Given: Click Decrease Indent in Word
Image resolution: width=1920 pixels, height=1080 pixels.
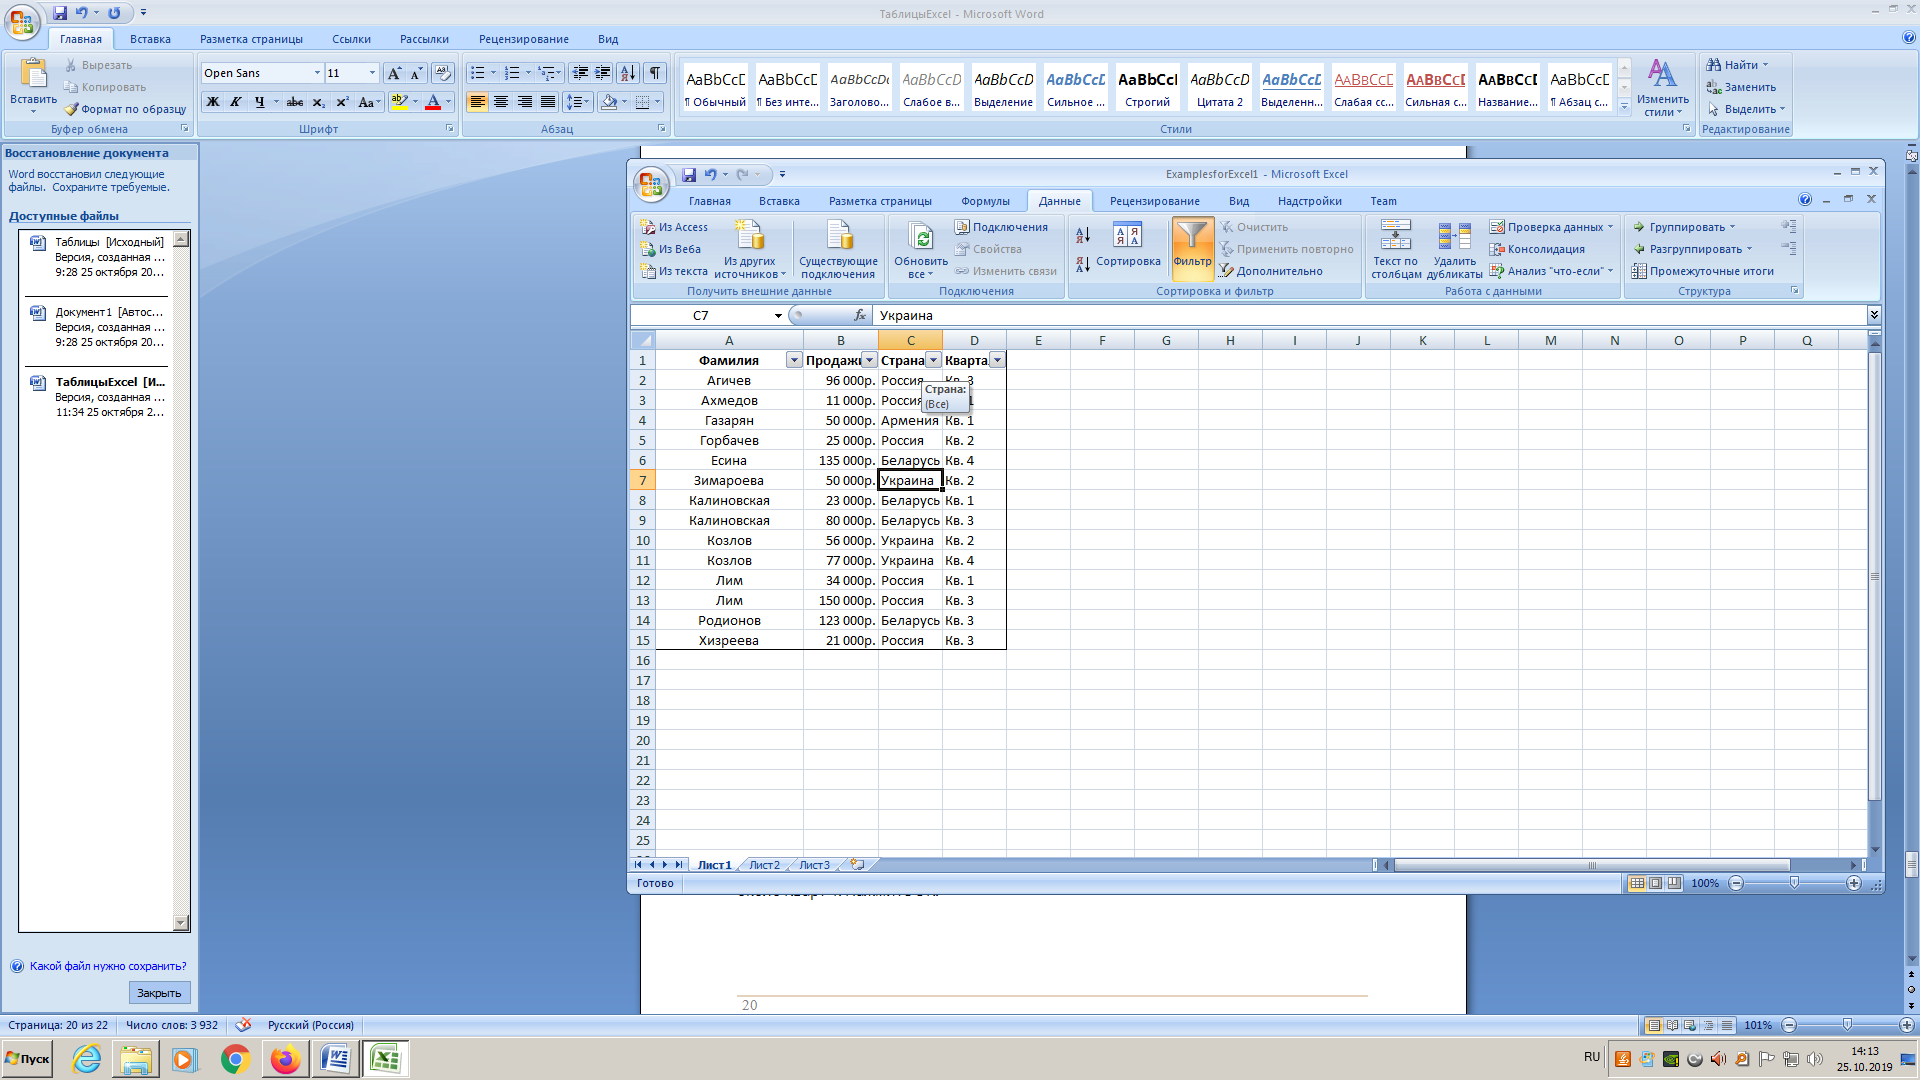Looking at the screenshot, I should point(579,74).
